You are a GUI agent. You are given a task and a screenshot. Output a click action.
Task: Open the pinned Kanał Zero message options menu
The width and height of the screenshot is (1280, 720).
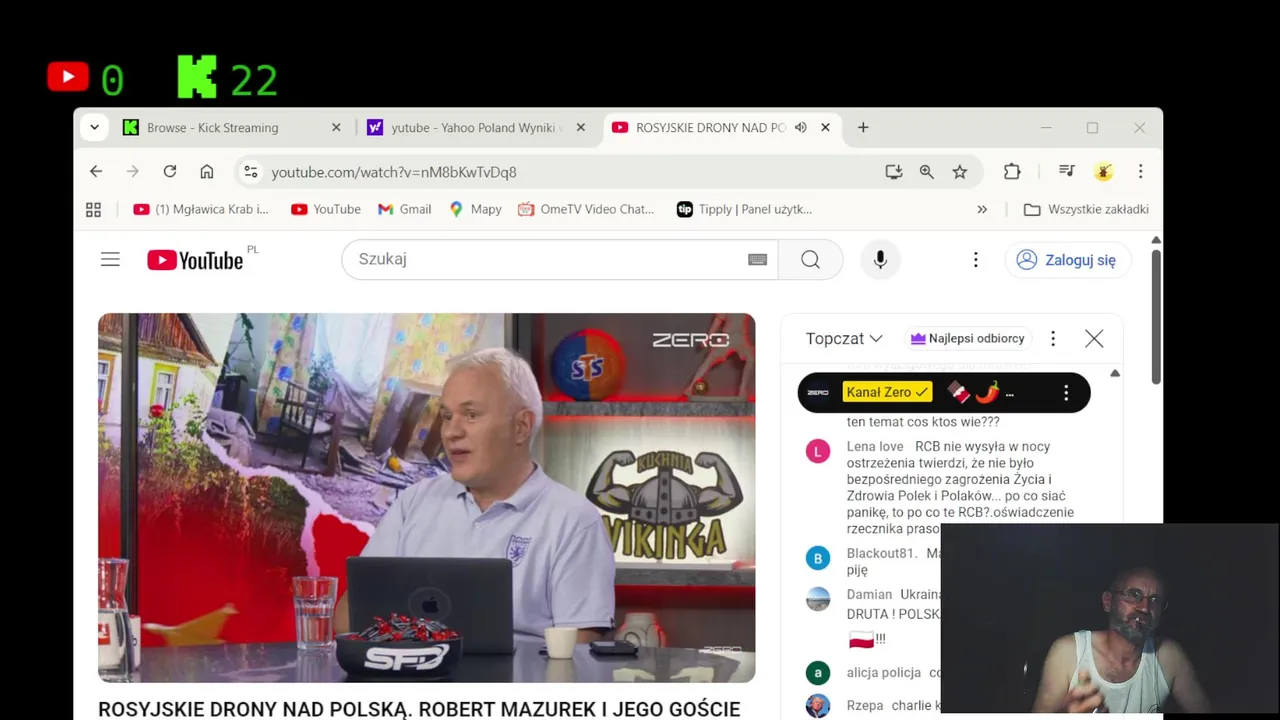(1066, 393)
